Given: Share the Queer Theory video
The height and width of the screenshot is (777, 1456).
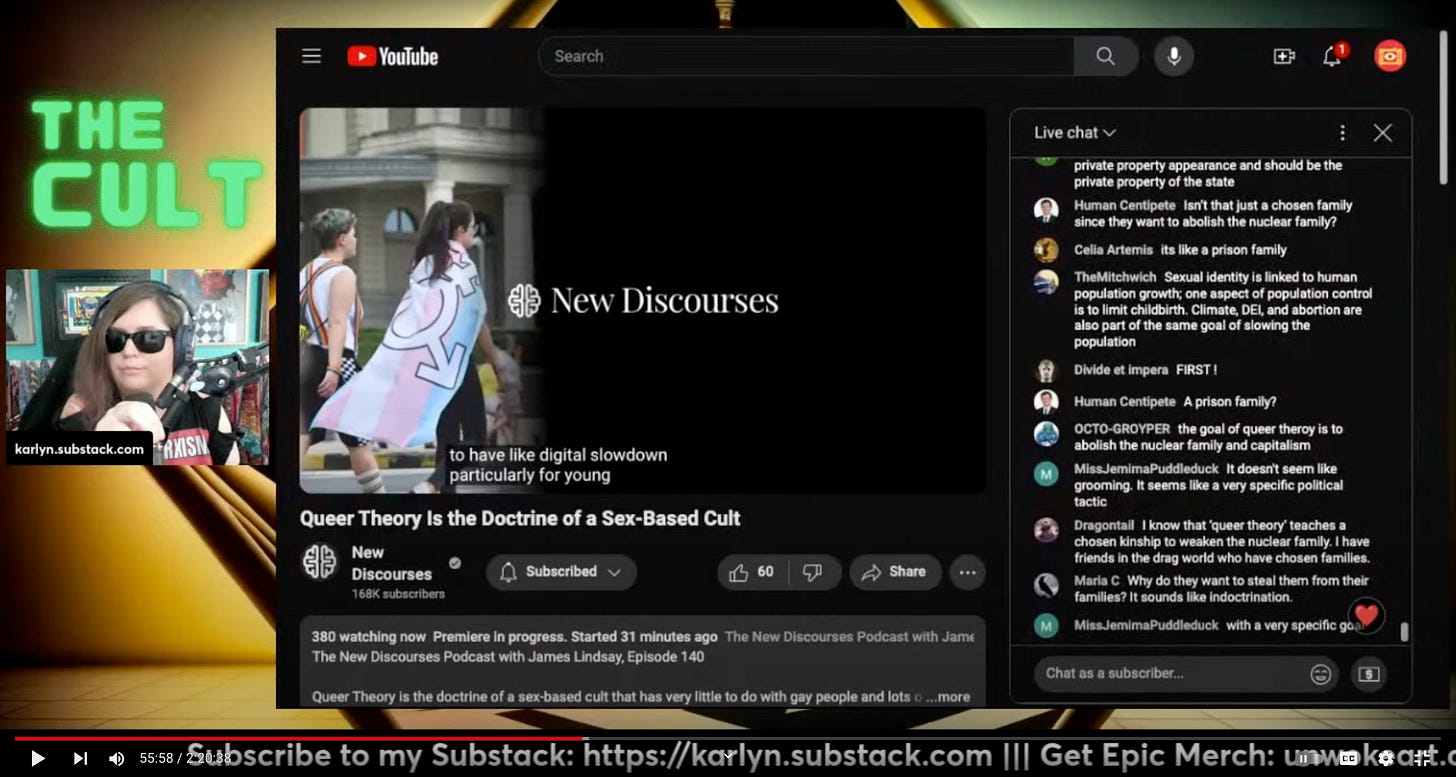Looking at the screenshot, I should pos(895,572).
